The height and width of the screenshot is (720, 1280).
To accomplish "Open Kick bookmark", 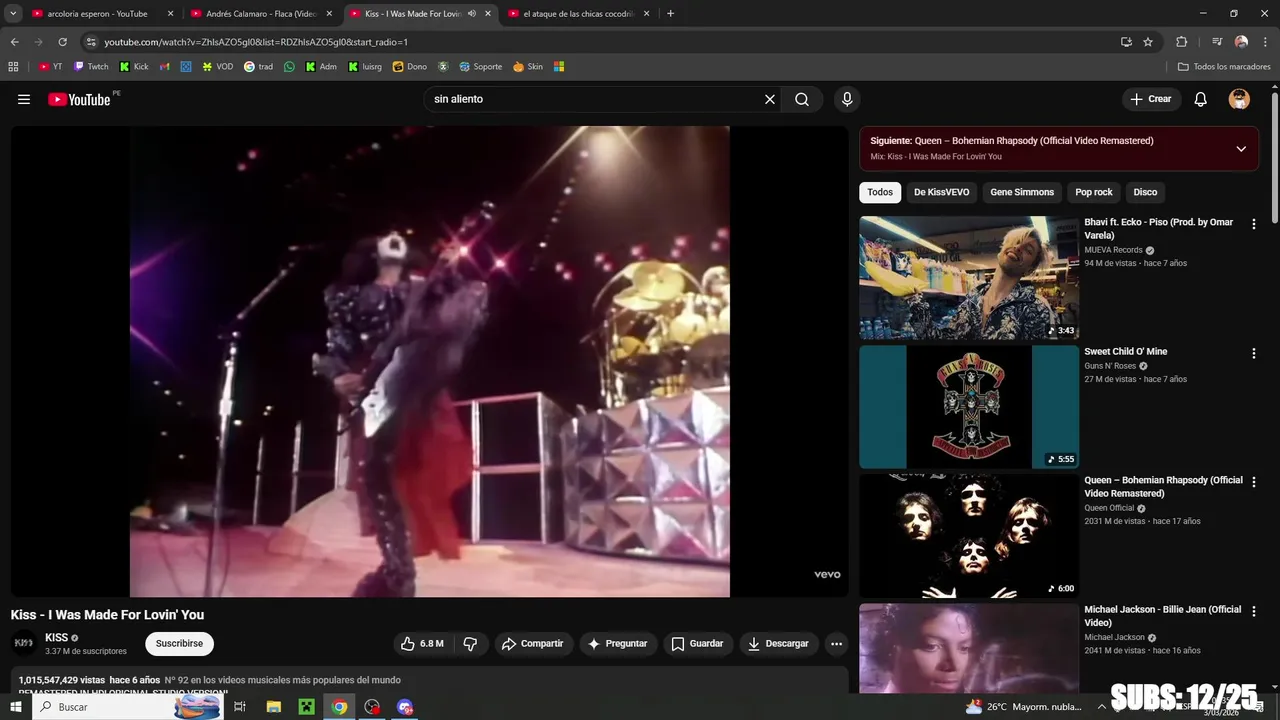I will pos(134,67).
